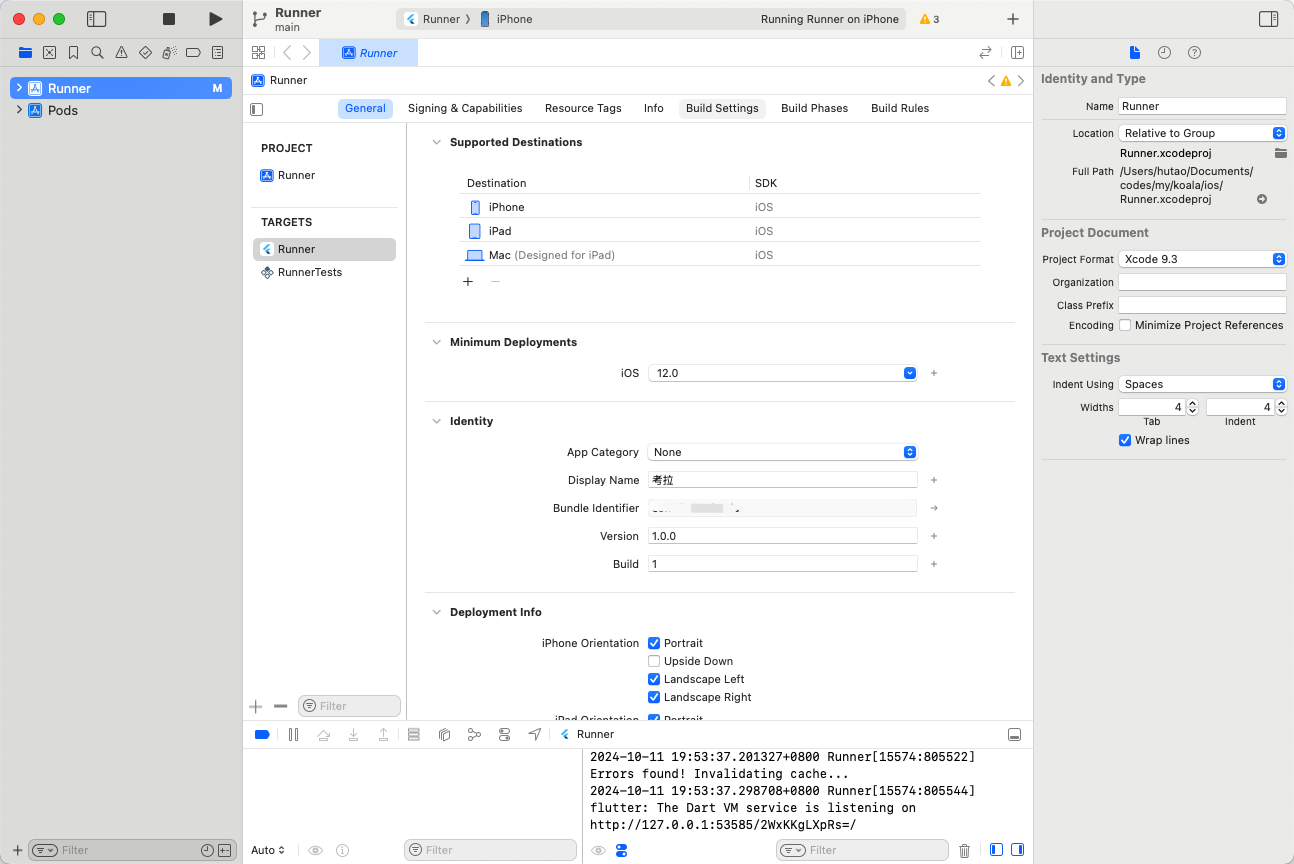1294x864 pixels.
Task: Click the add destination plus button
Action: [x=467, y=282]
